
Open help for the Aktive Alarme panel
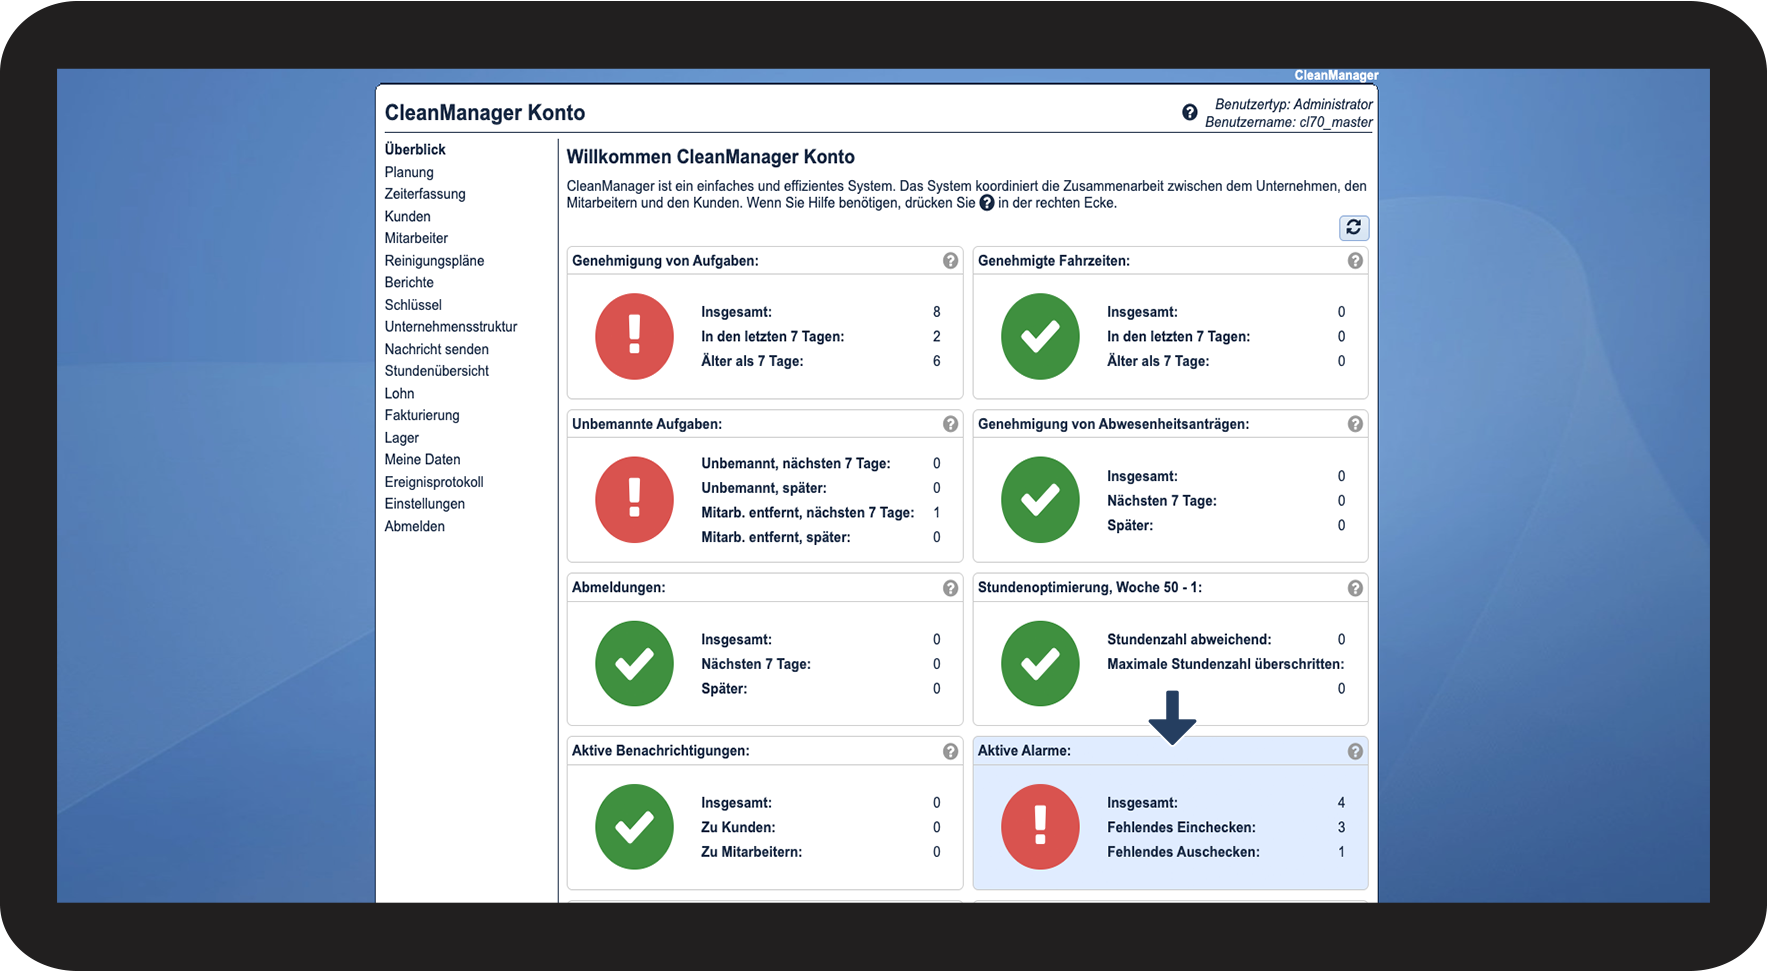click(x=1355, y=751)
